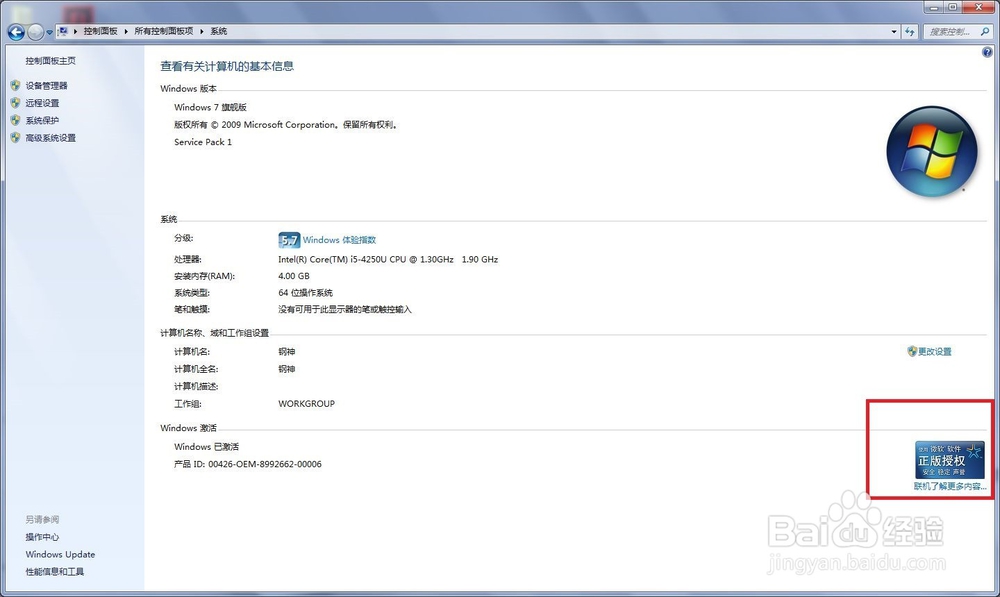Click the shield icon beside 远程设置
Screen dimensions: 1000x597
click(x=15, y=102)
